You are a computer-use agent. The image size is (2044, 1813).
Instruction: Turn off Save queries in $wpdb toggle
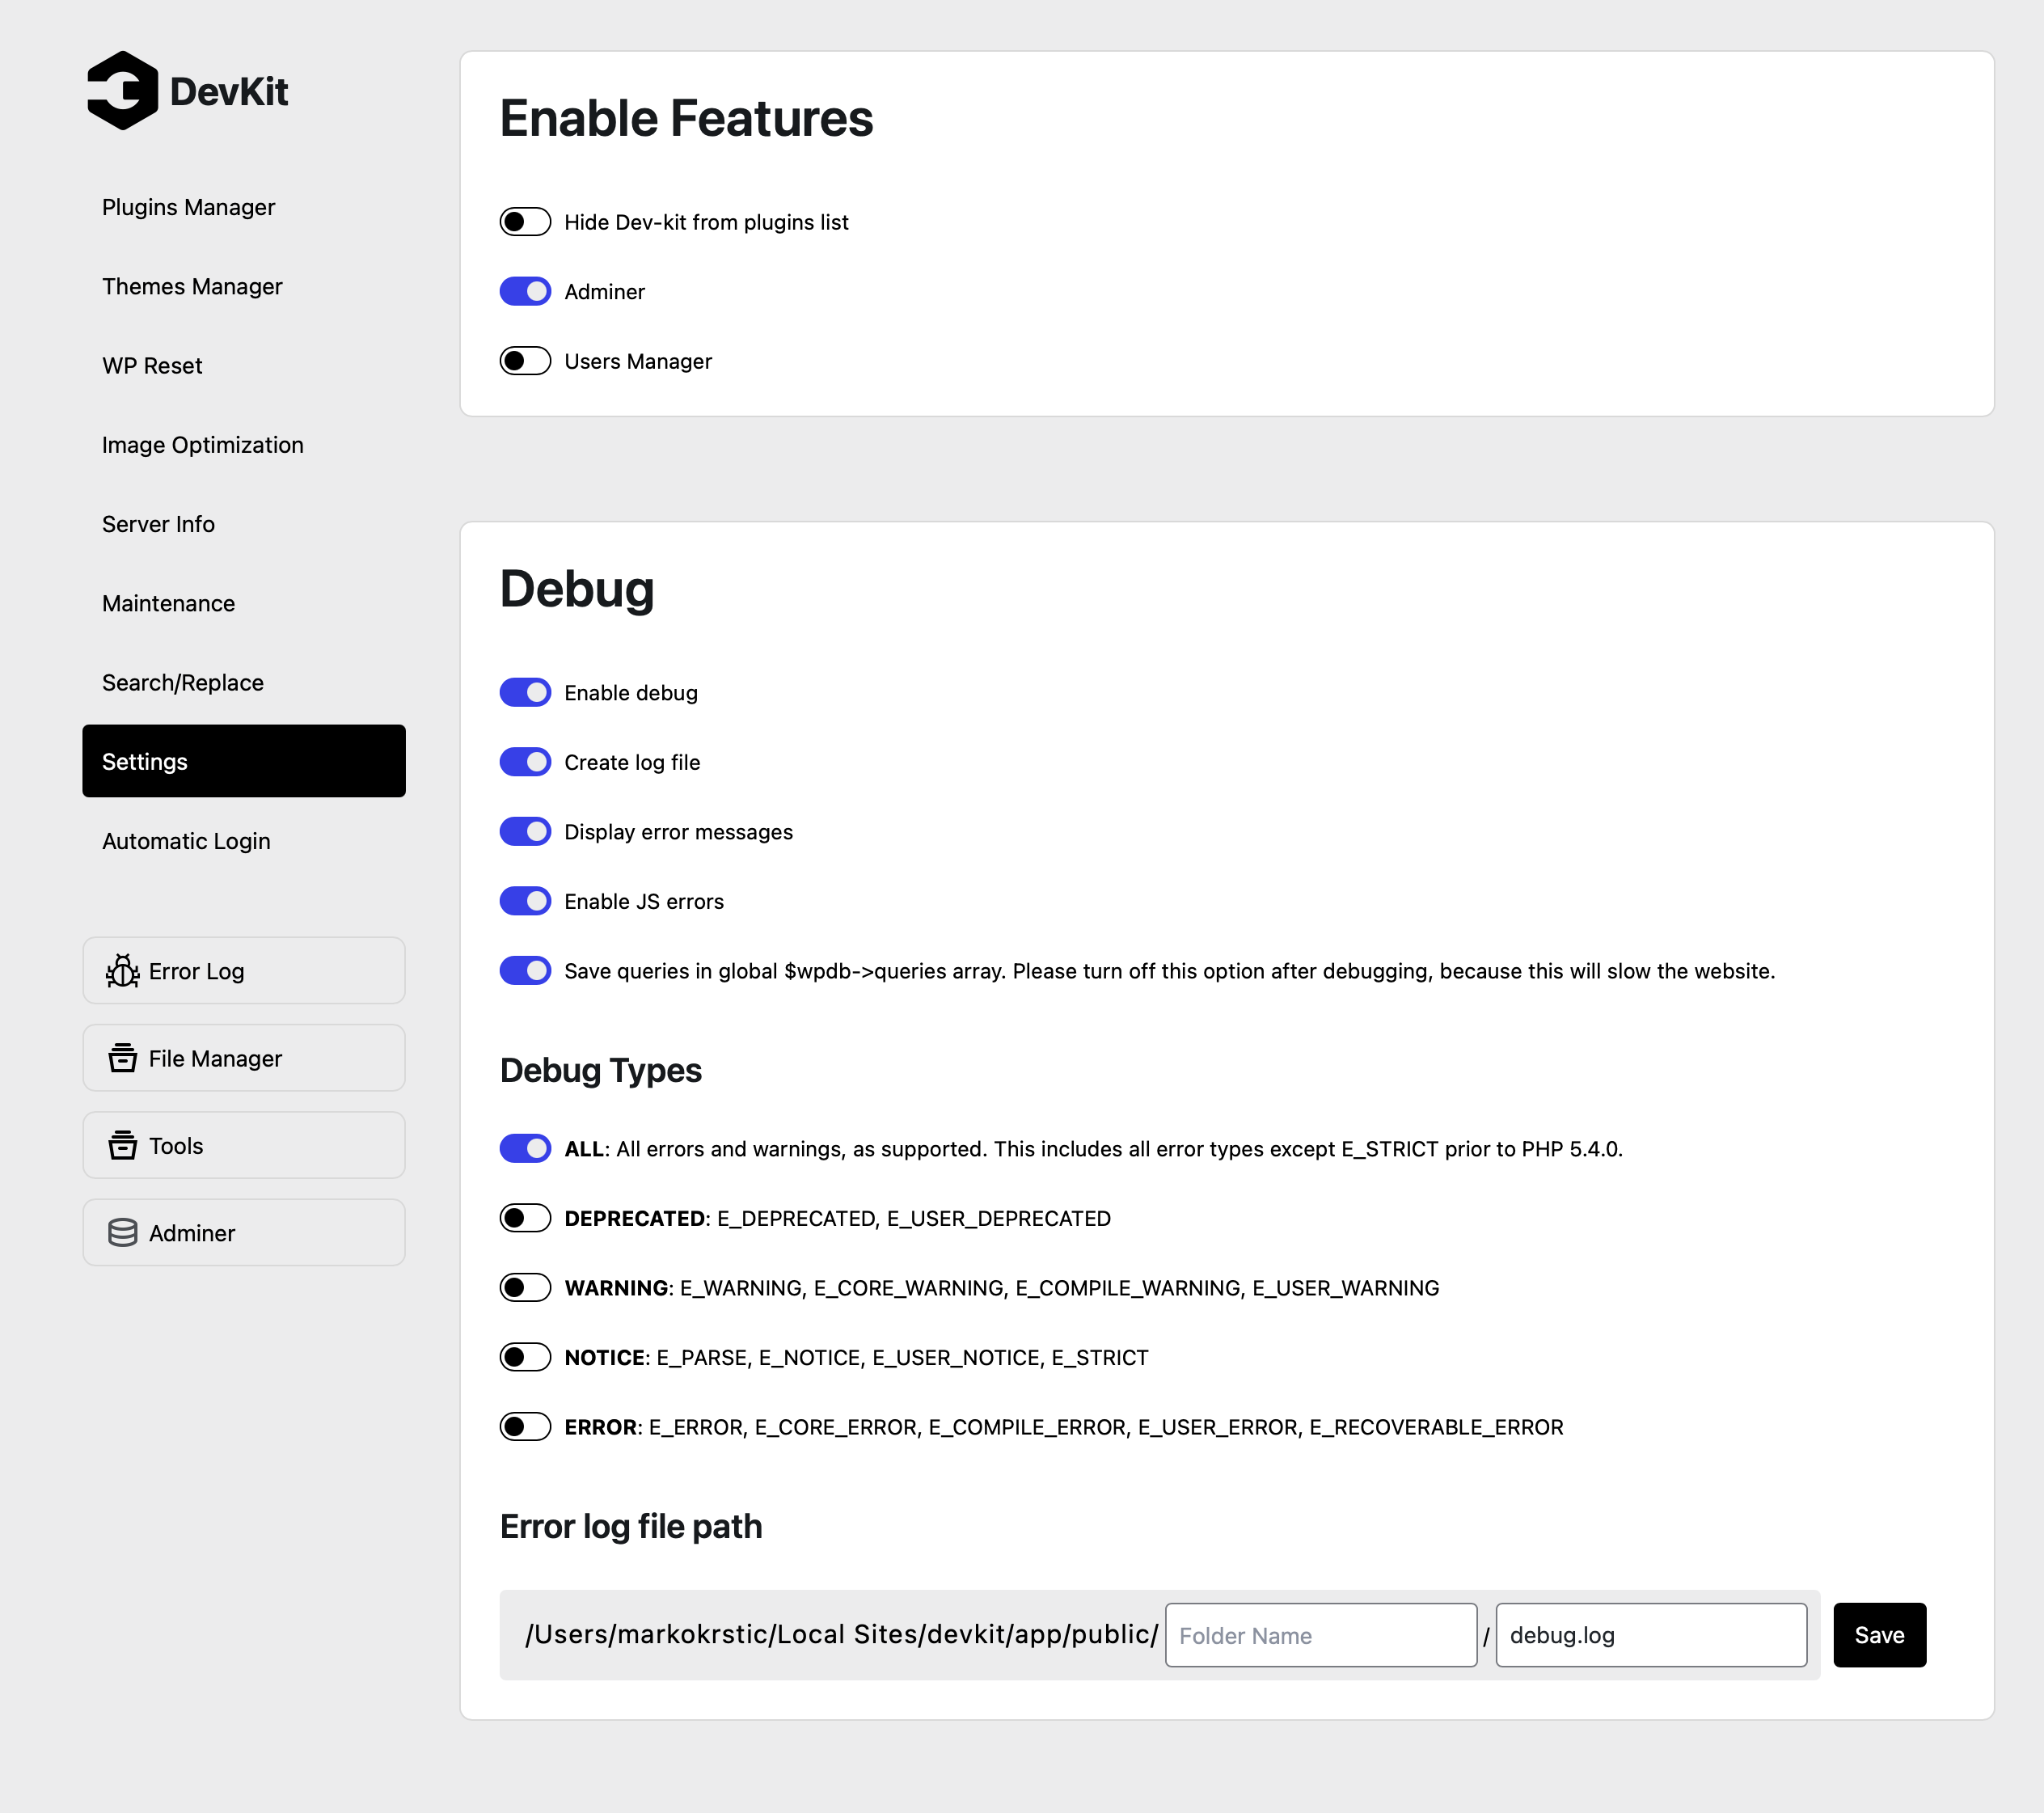tap(525, 970)
